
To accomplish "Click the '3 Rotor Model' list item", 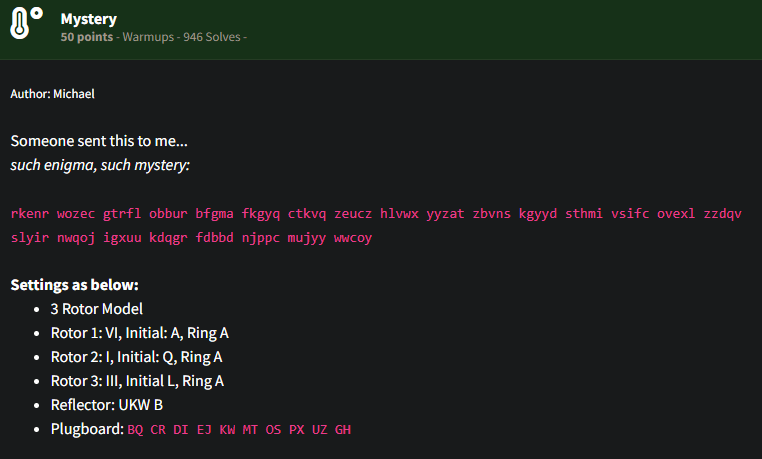I will (96, 309).
